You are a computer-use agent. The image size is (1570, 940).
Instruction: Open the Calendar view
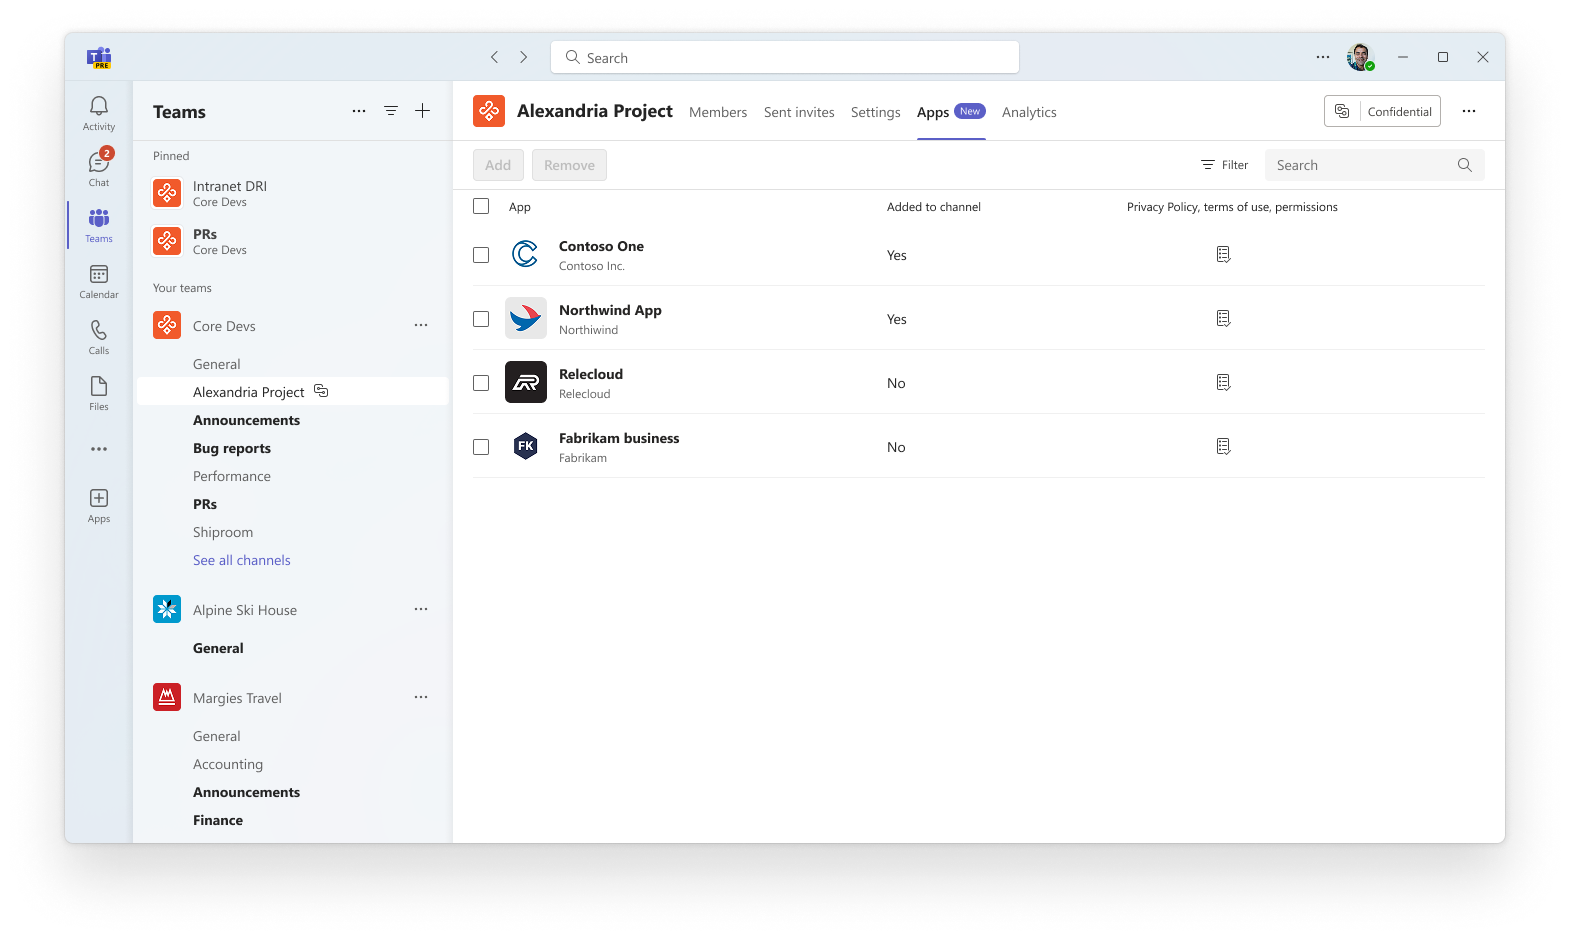pyautogui.click(x=99, y=281)
